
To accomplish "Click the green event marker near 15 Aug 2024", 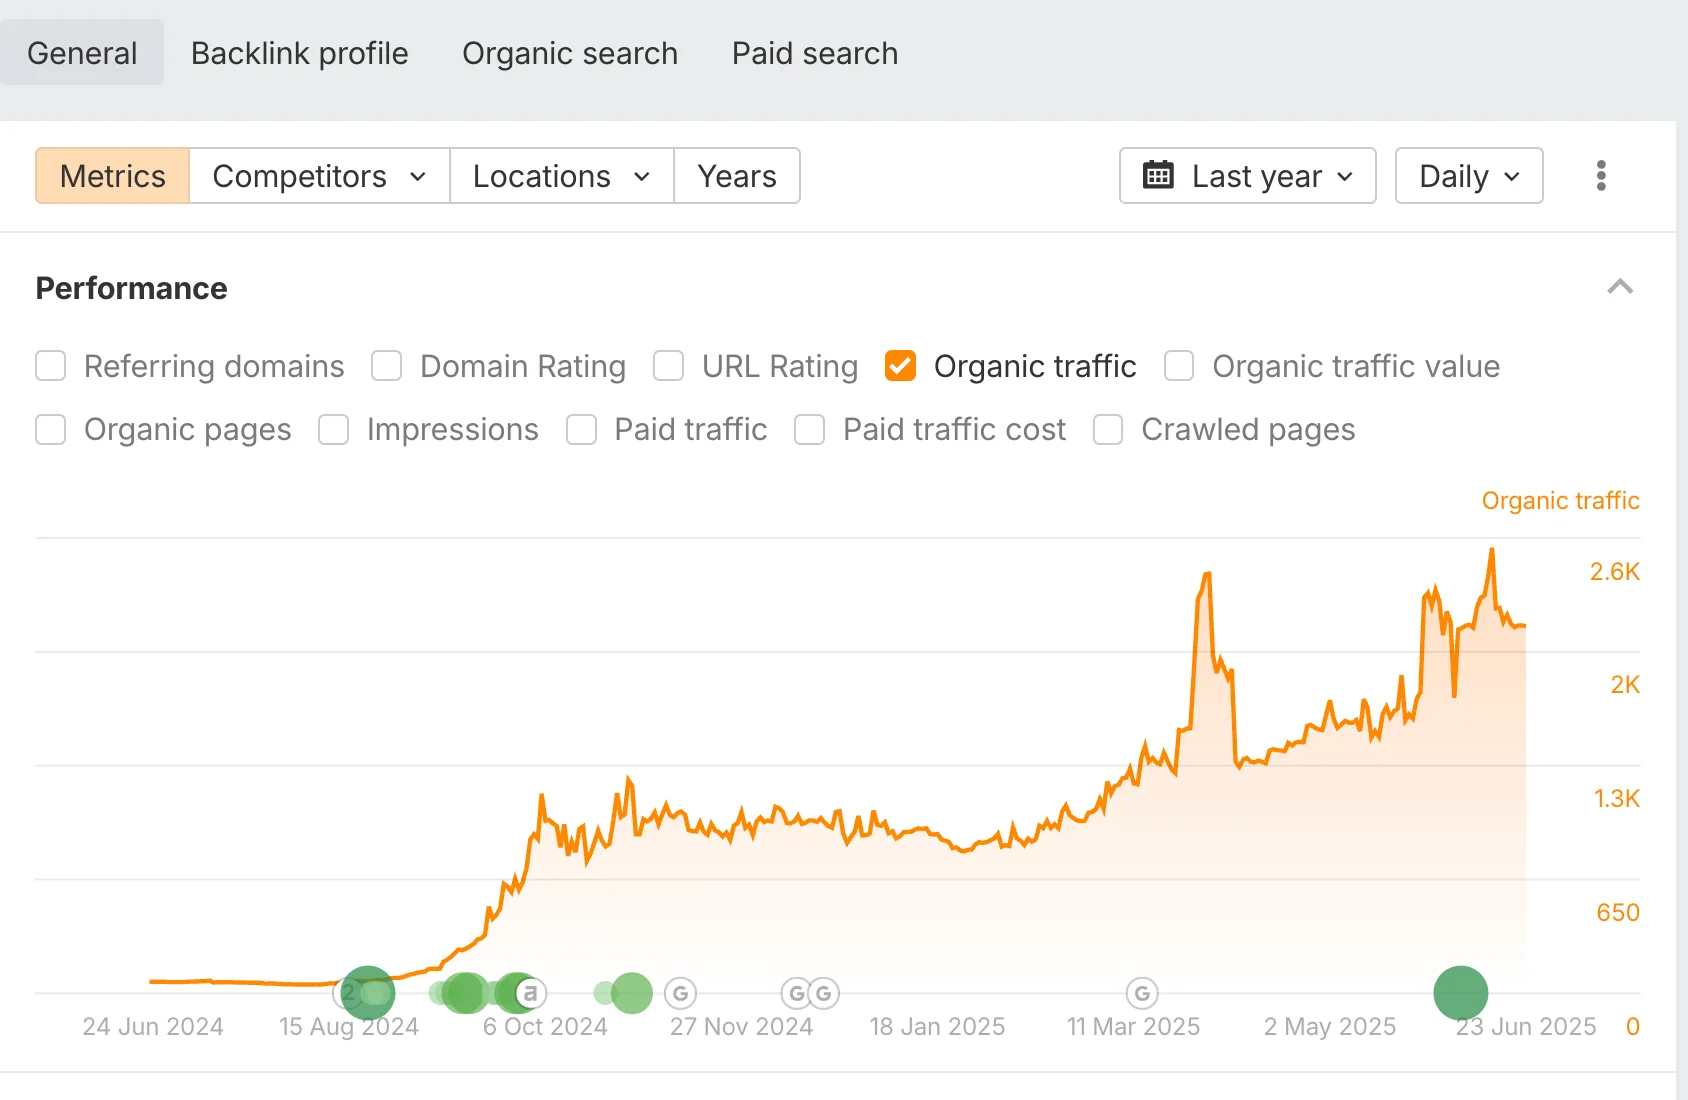I will tap(368, 993).
